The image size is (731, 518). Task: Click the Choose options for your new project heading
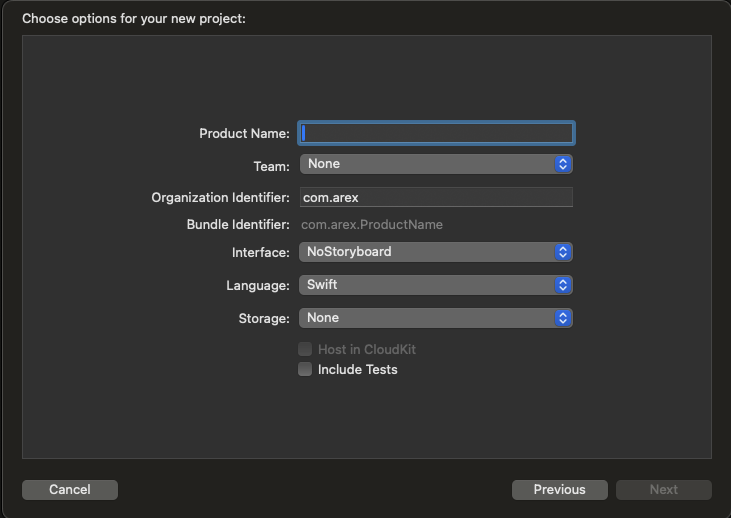point(134,19)
